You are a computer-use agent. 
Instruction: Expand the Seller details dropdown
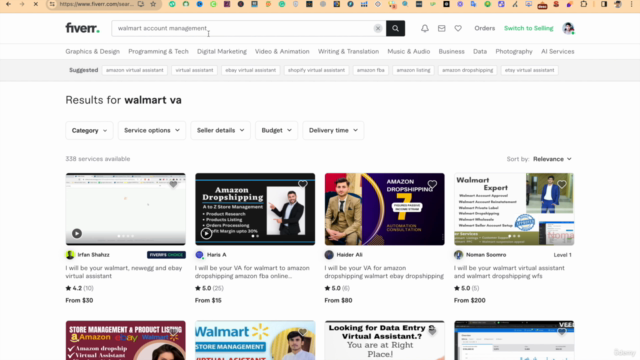tap(220, 131)
